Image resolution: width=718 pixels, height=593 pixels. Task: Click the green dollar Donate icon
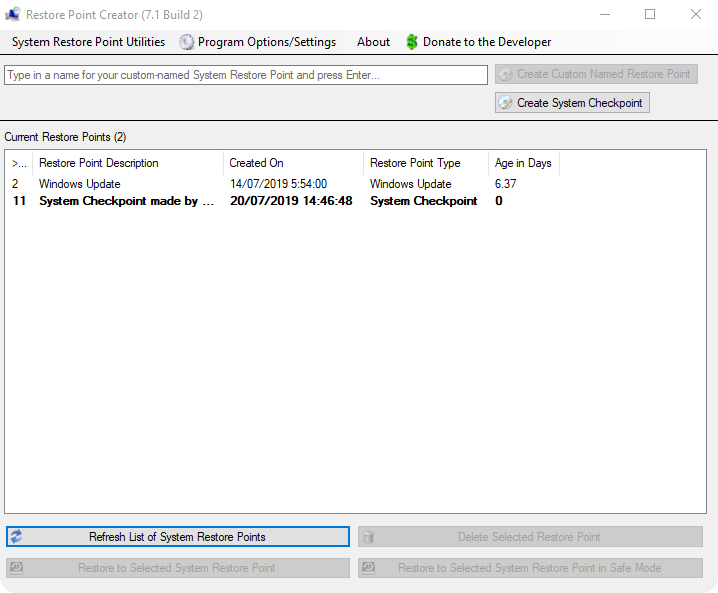412,42
